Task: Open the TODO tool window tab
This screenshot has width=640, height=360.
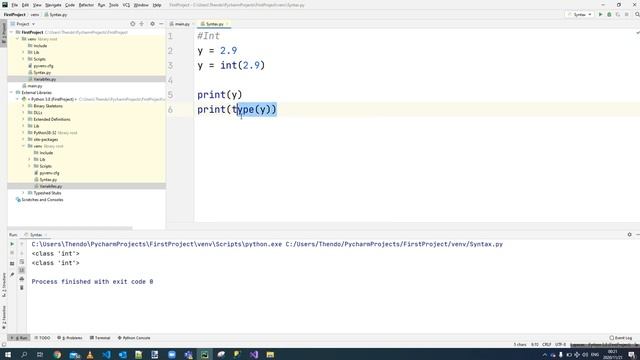Action: click(x=42, y=338)
